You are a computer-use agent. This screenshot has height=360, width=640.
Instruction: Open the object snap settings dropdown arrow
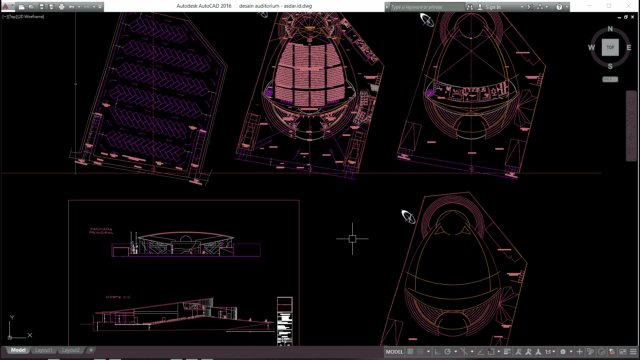point(499,352)
